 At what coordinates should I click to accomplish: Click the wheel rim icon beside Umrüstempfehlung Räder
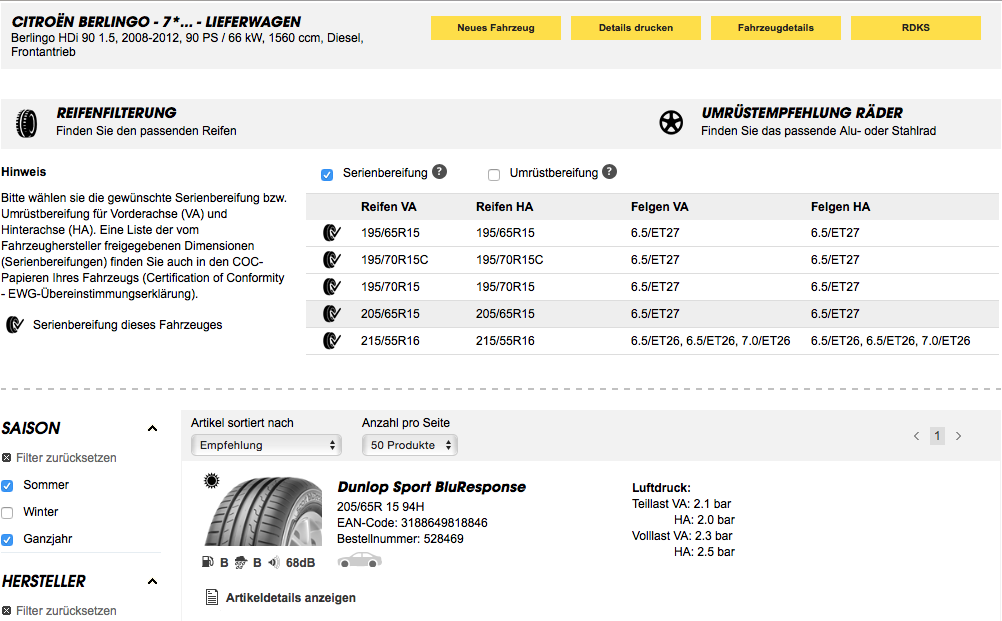[x=671, y=123]
